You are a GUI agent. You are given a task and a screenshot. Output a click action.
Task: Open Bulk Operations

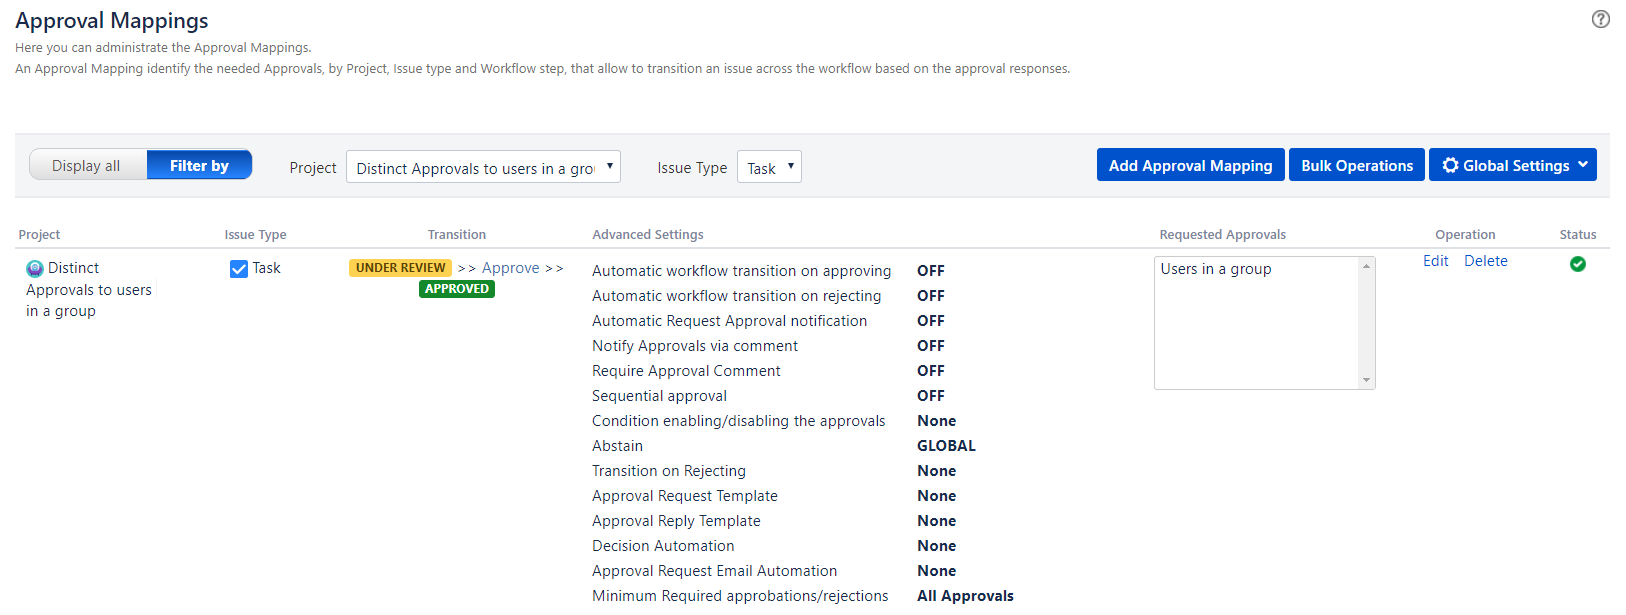pyautogui.click(x=1356, y=165)
